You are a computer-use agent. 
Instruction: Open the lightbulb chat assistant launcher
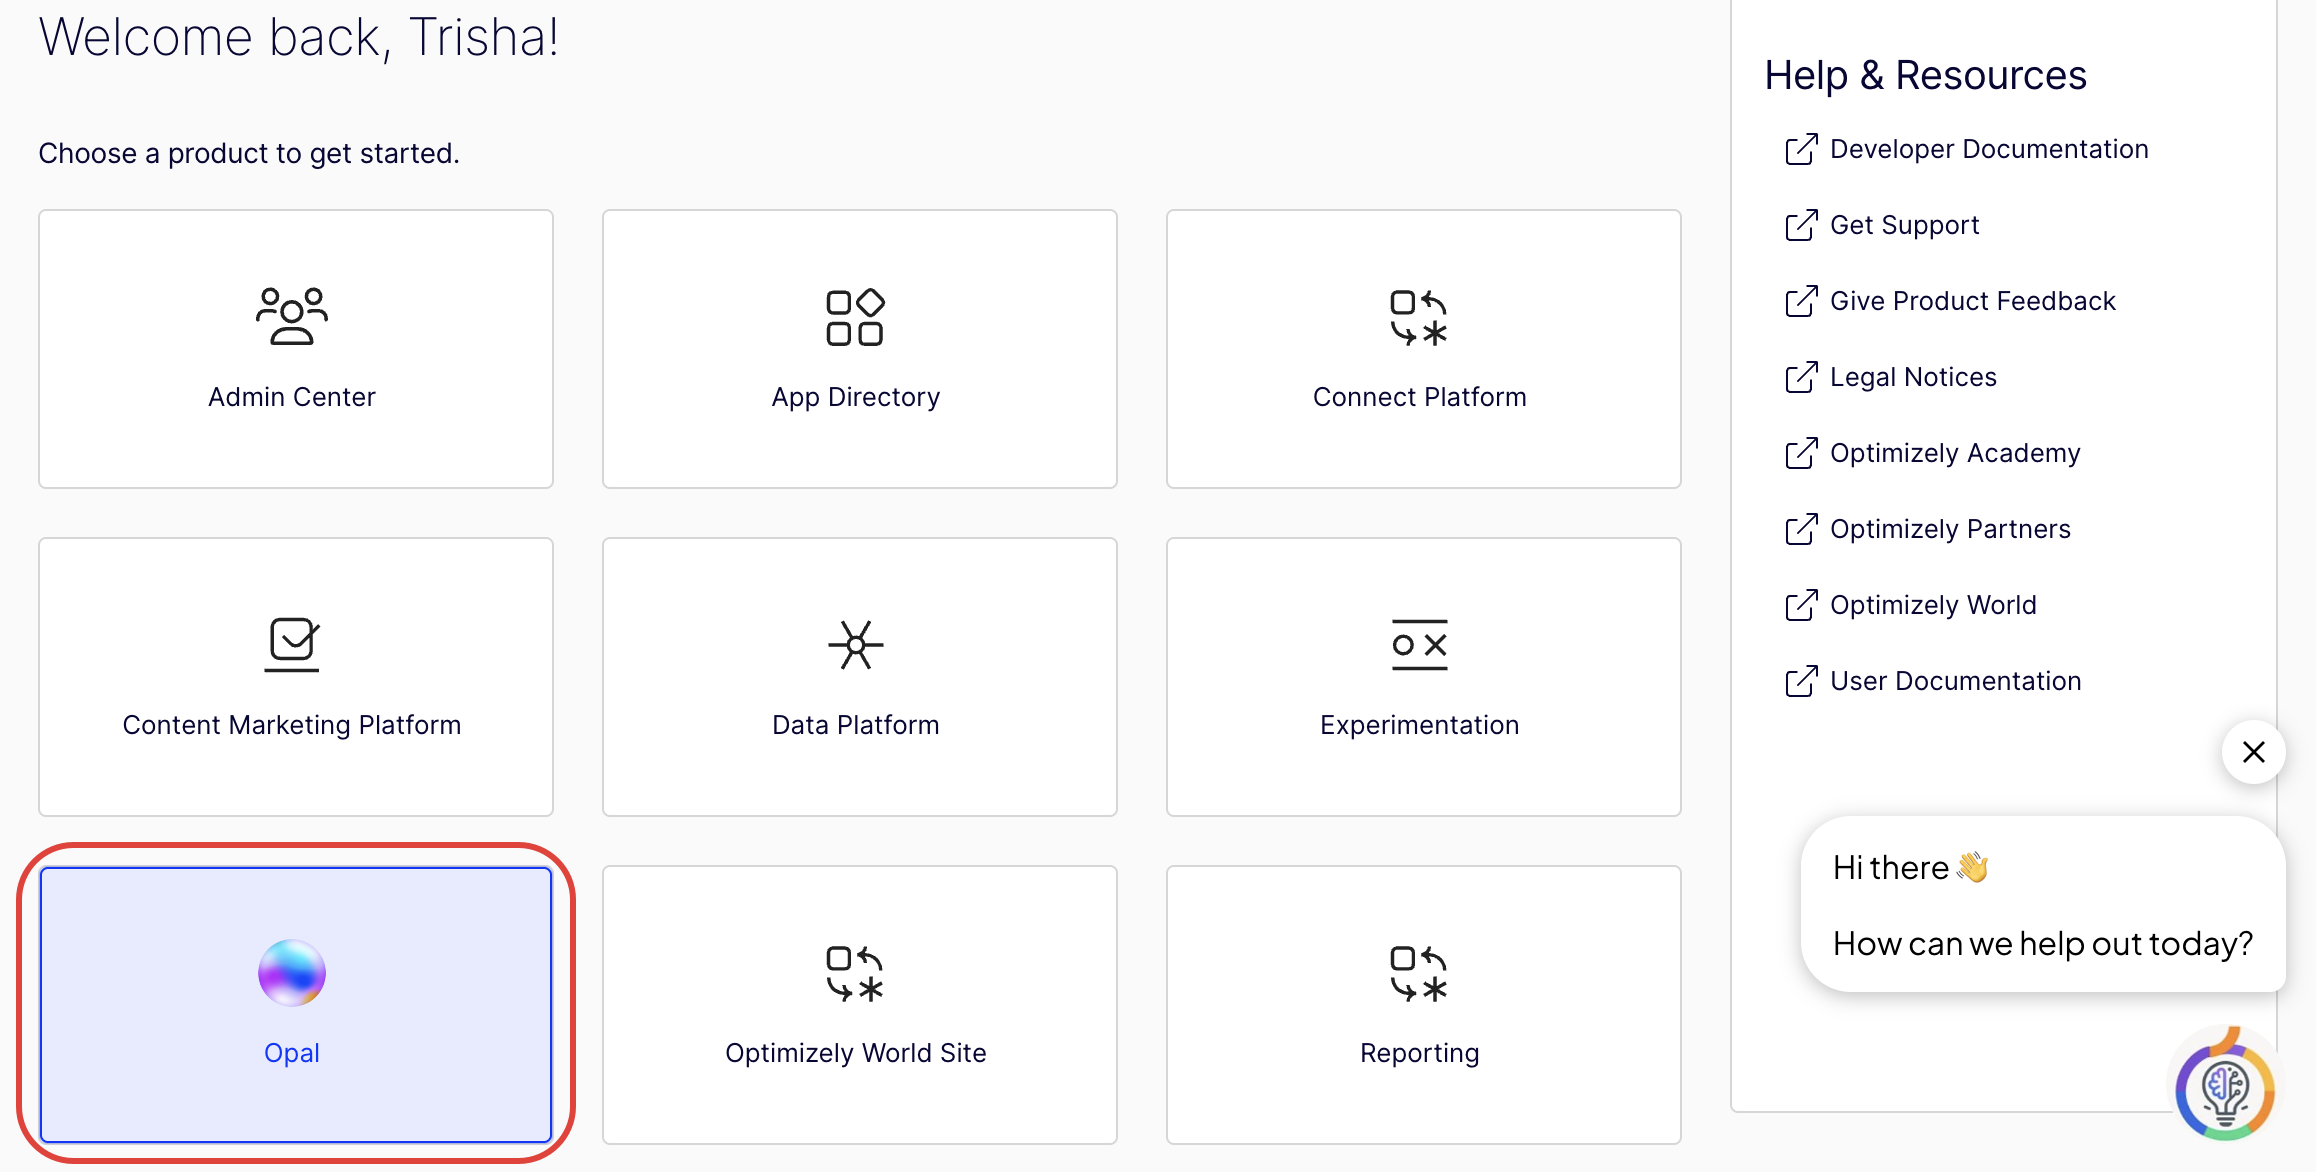[2225, 1087]
